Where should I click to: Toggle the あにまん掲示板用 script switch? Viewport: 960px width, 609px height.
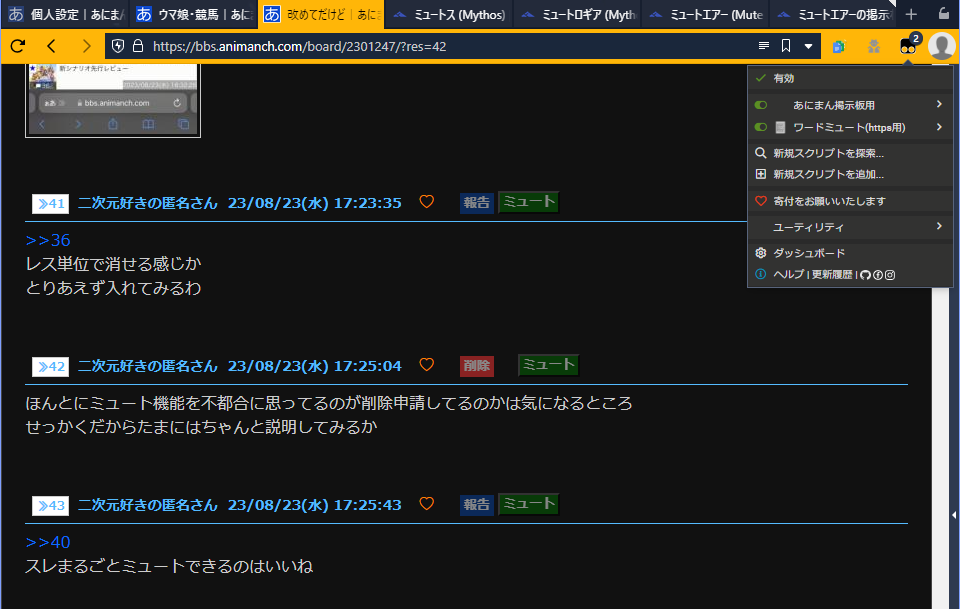tap(761, 105)
